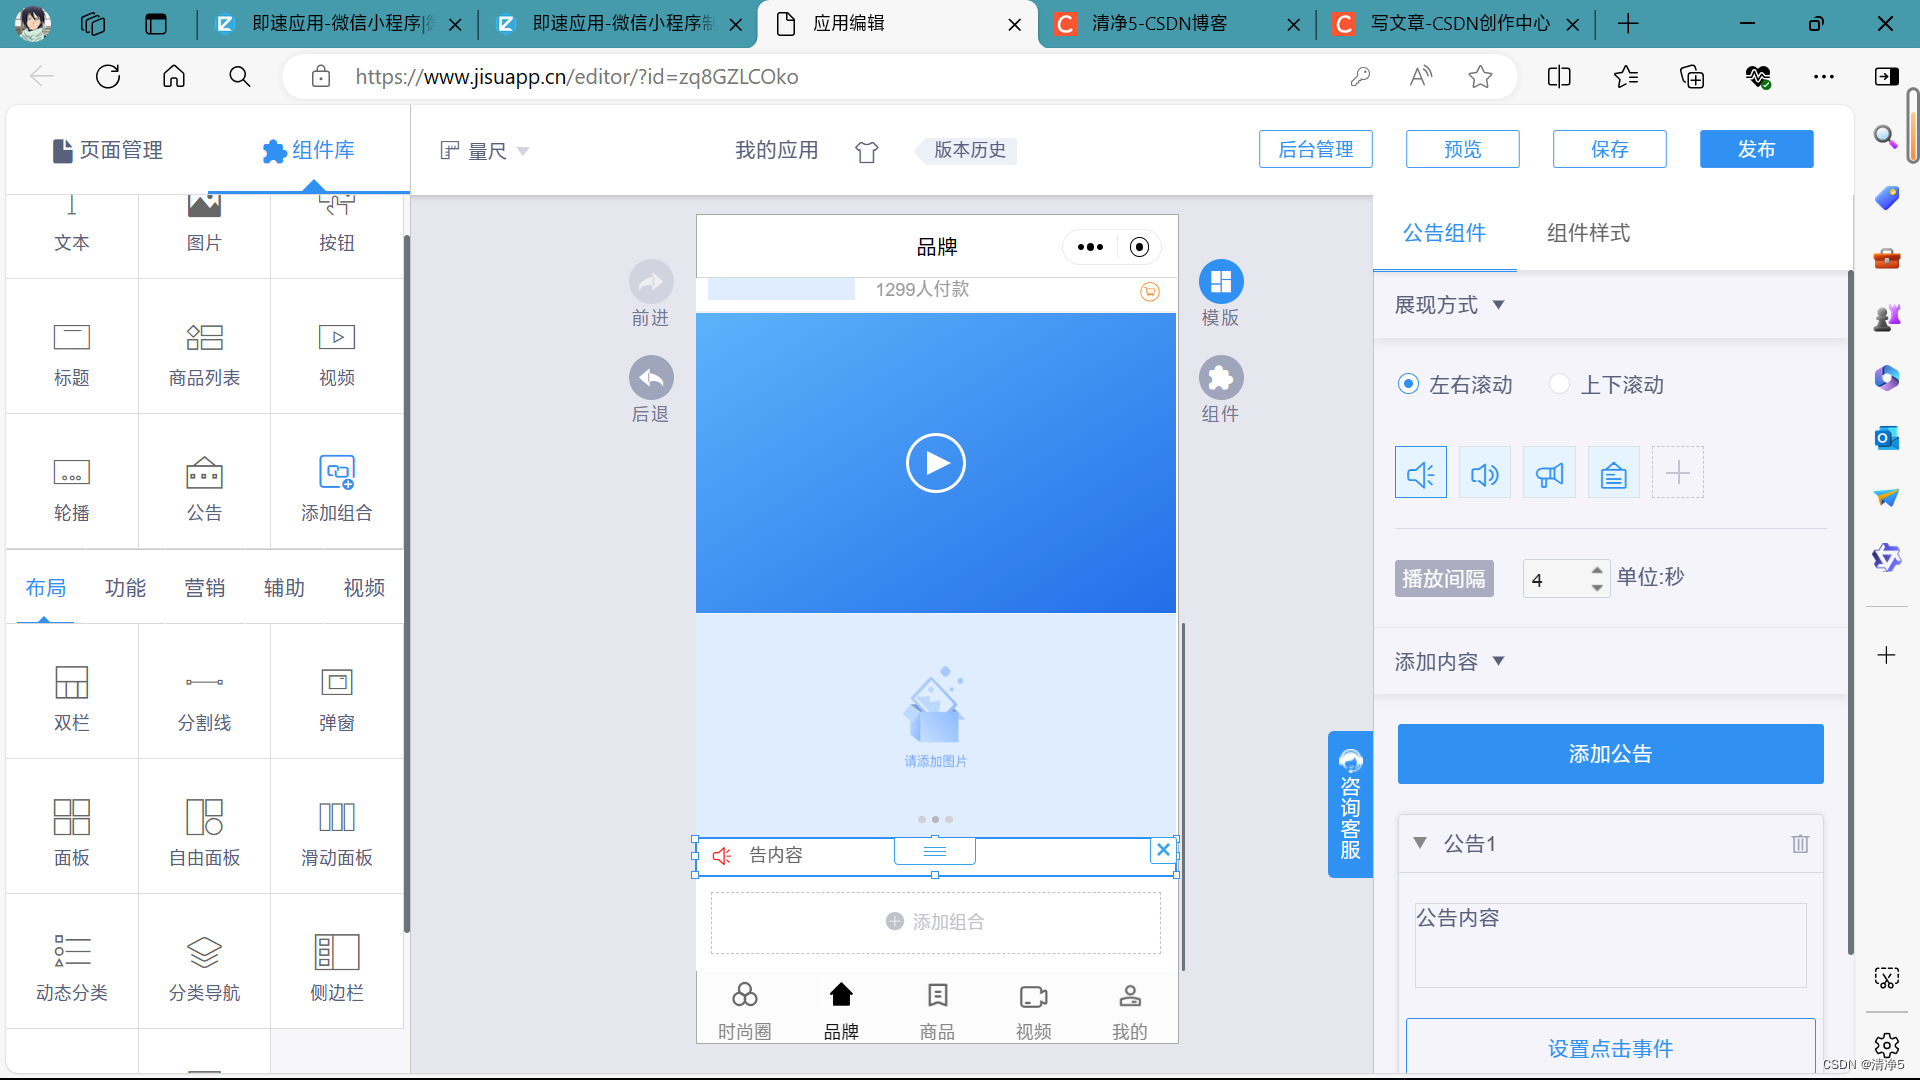Select the 上下滚动 radio option
The image size is (1920, 1080).
(x=1559, y=384)
